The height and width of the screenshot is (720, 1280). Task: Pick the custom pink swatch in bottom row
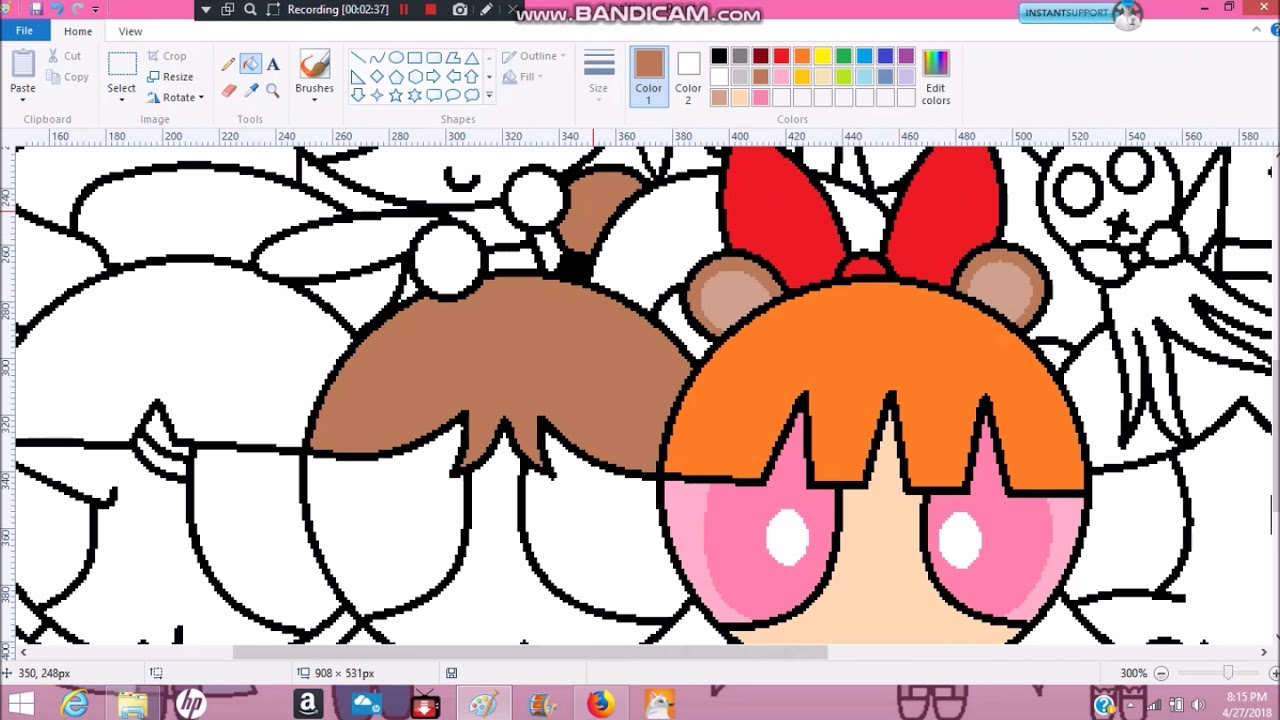click(x=761, y=97)
